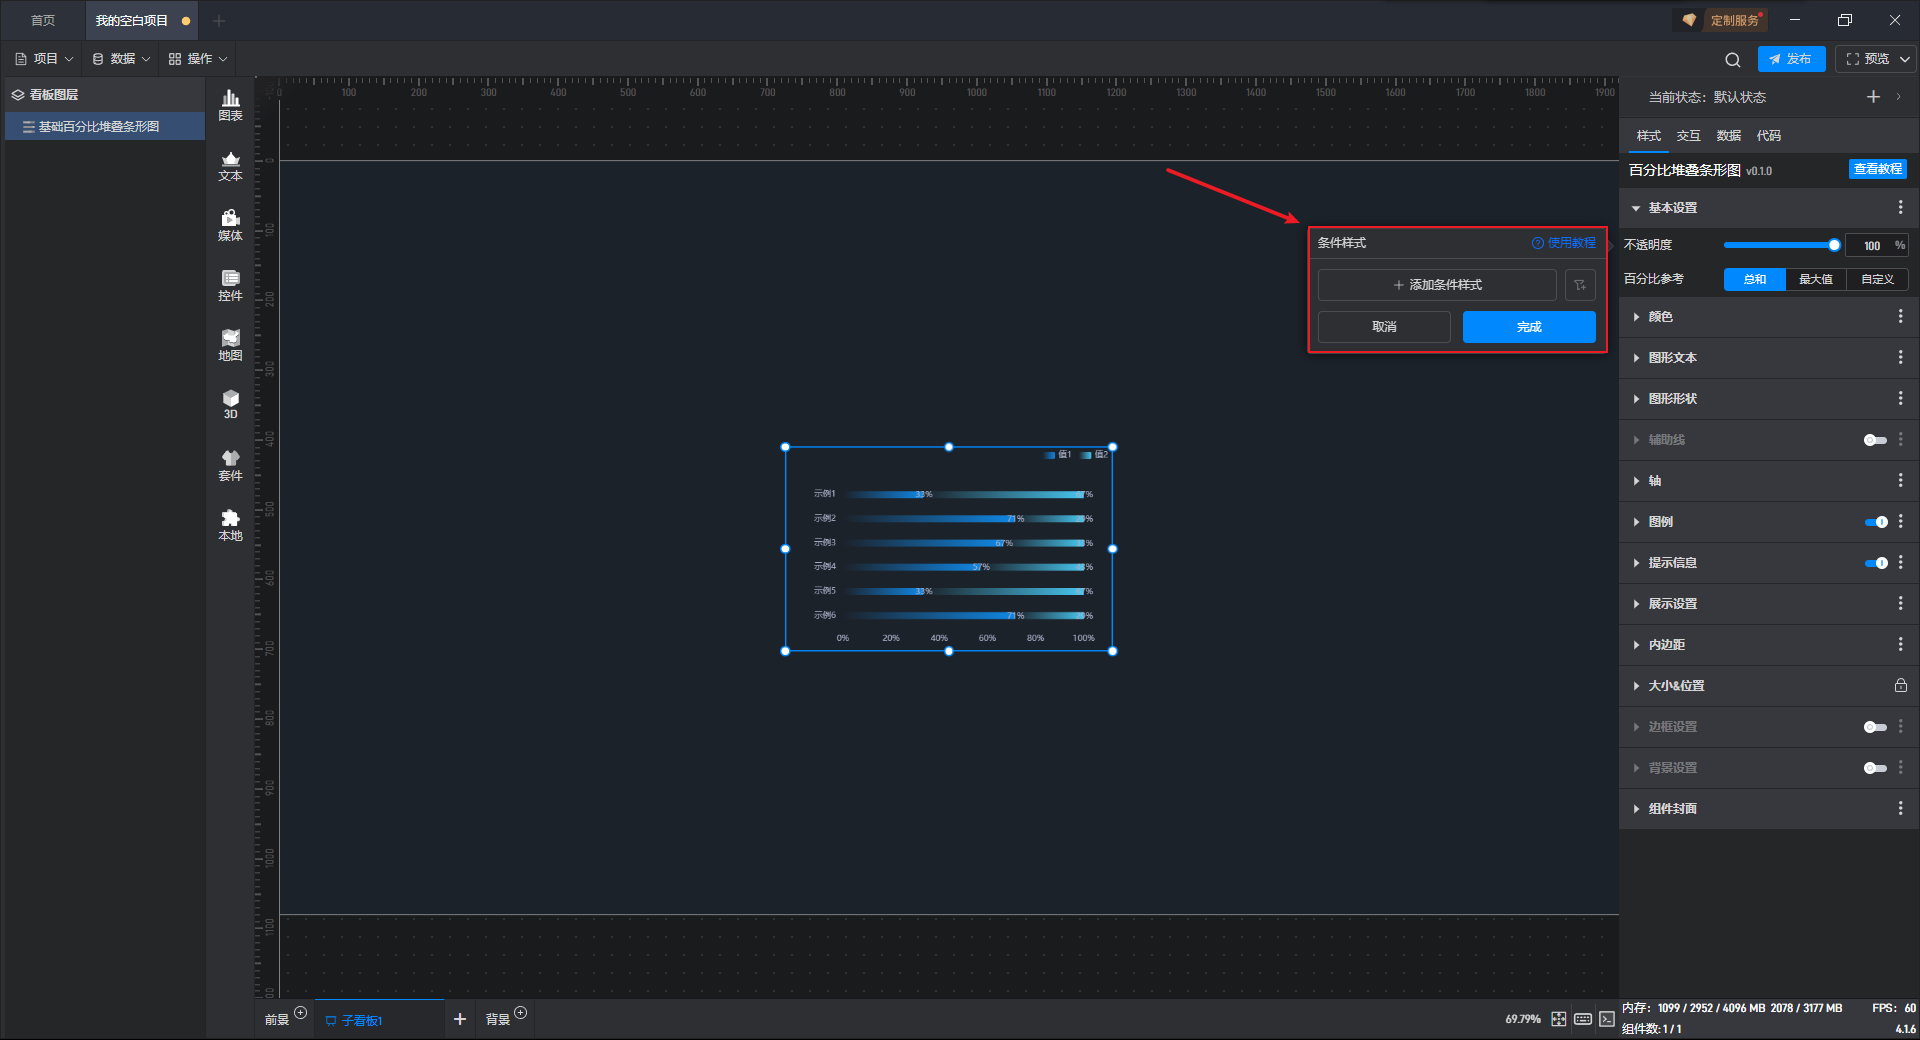Open the console terminal icon
The image size is (1920, 1040).
point(1607,1019)
